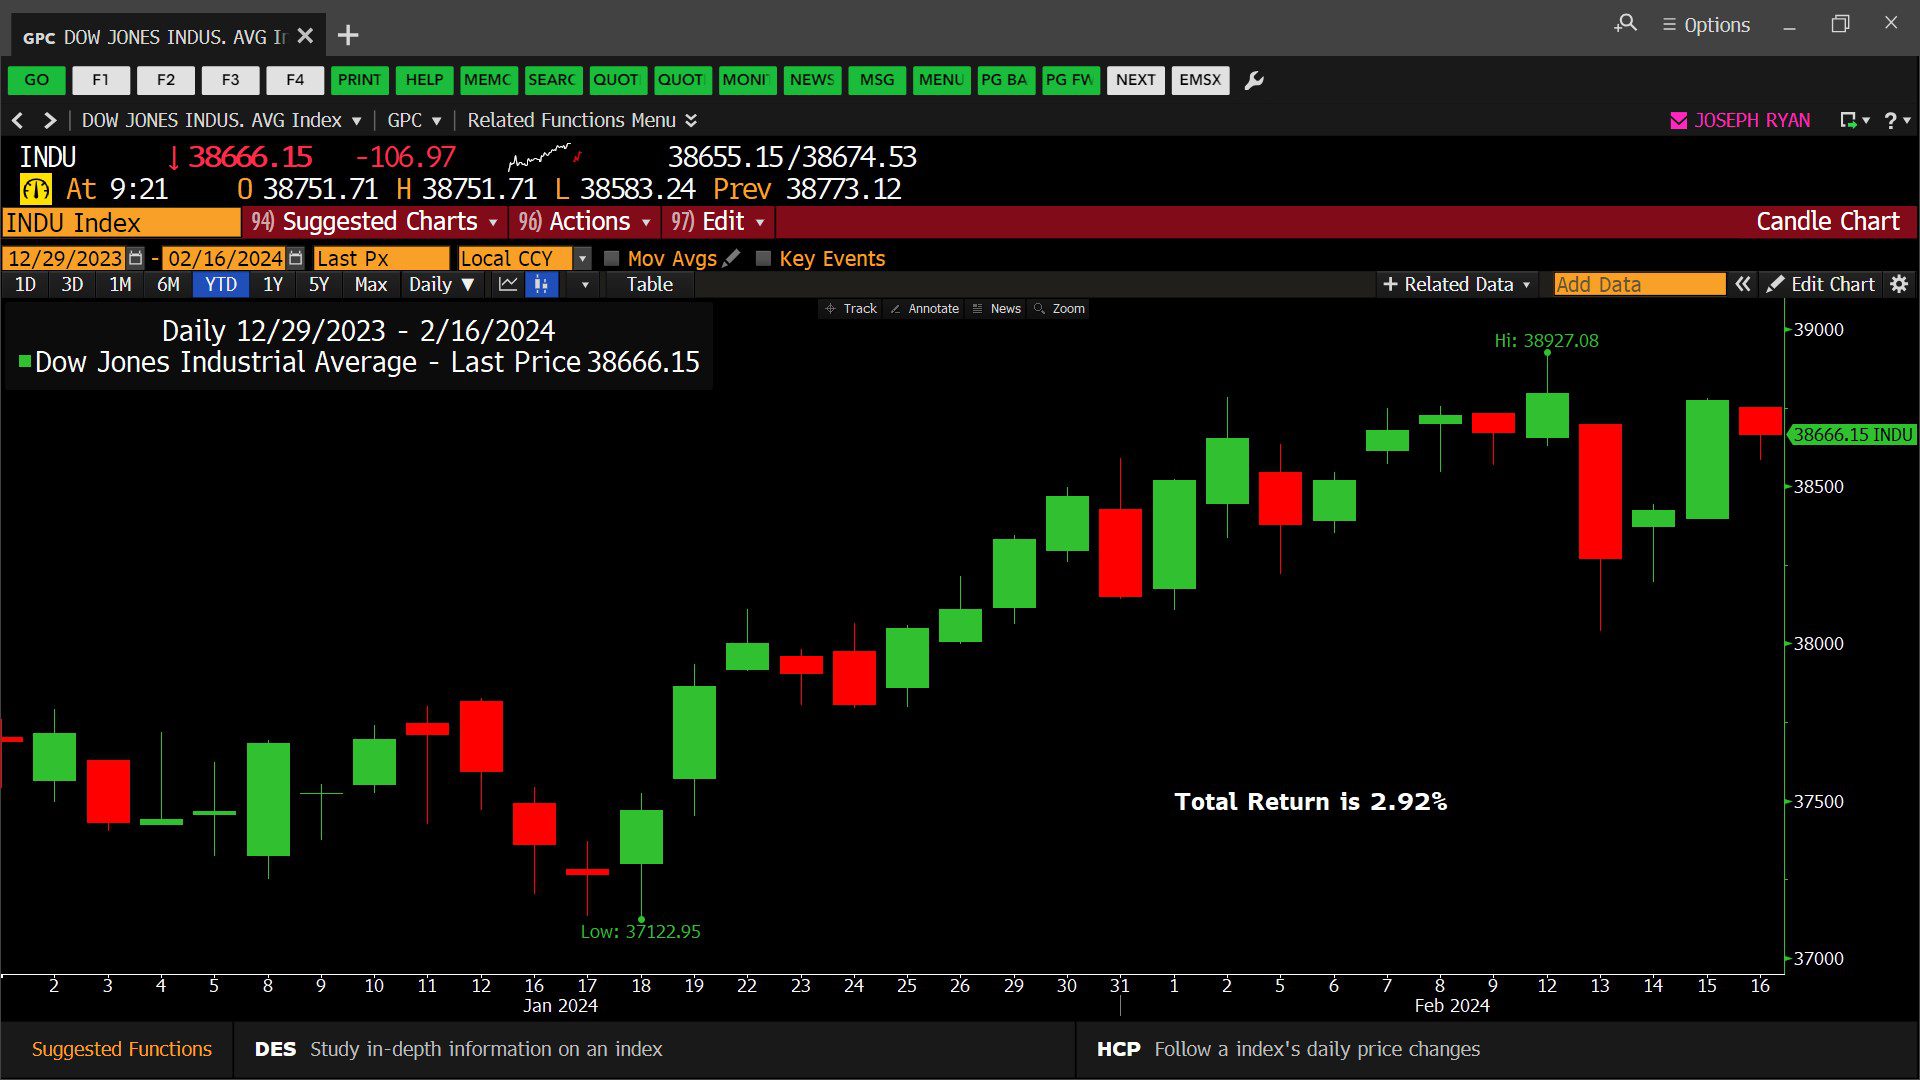This screenshot has width=1920, height=1080.
Task: Click the green PRINT button
Action: 359,80
